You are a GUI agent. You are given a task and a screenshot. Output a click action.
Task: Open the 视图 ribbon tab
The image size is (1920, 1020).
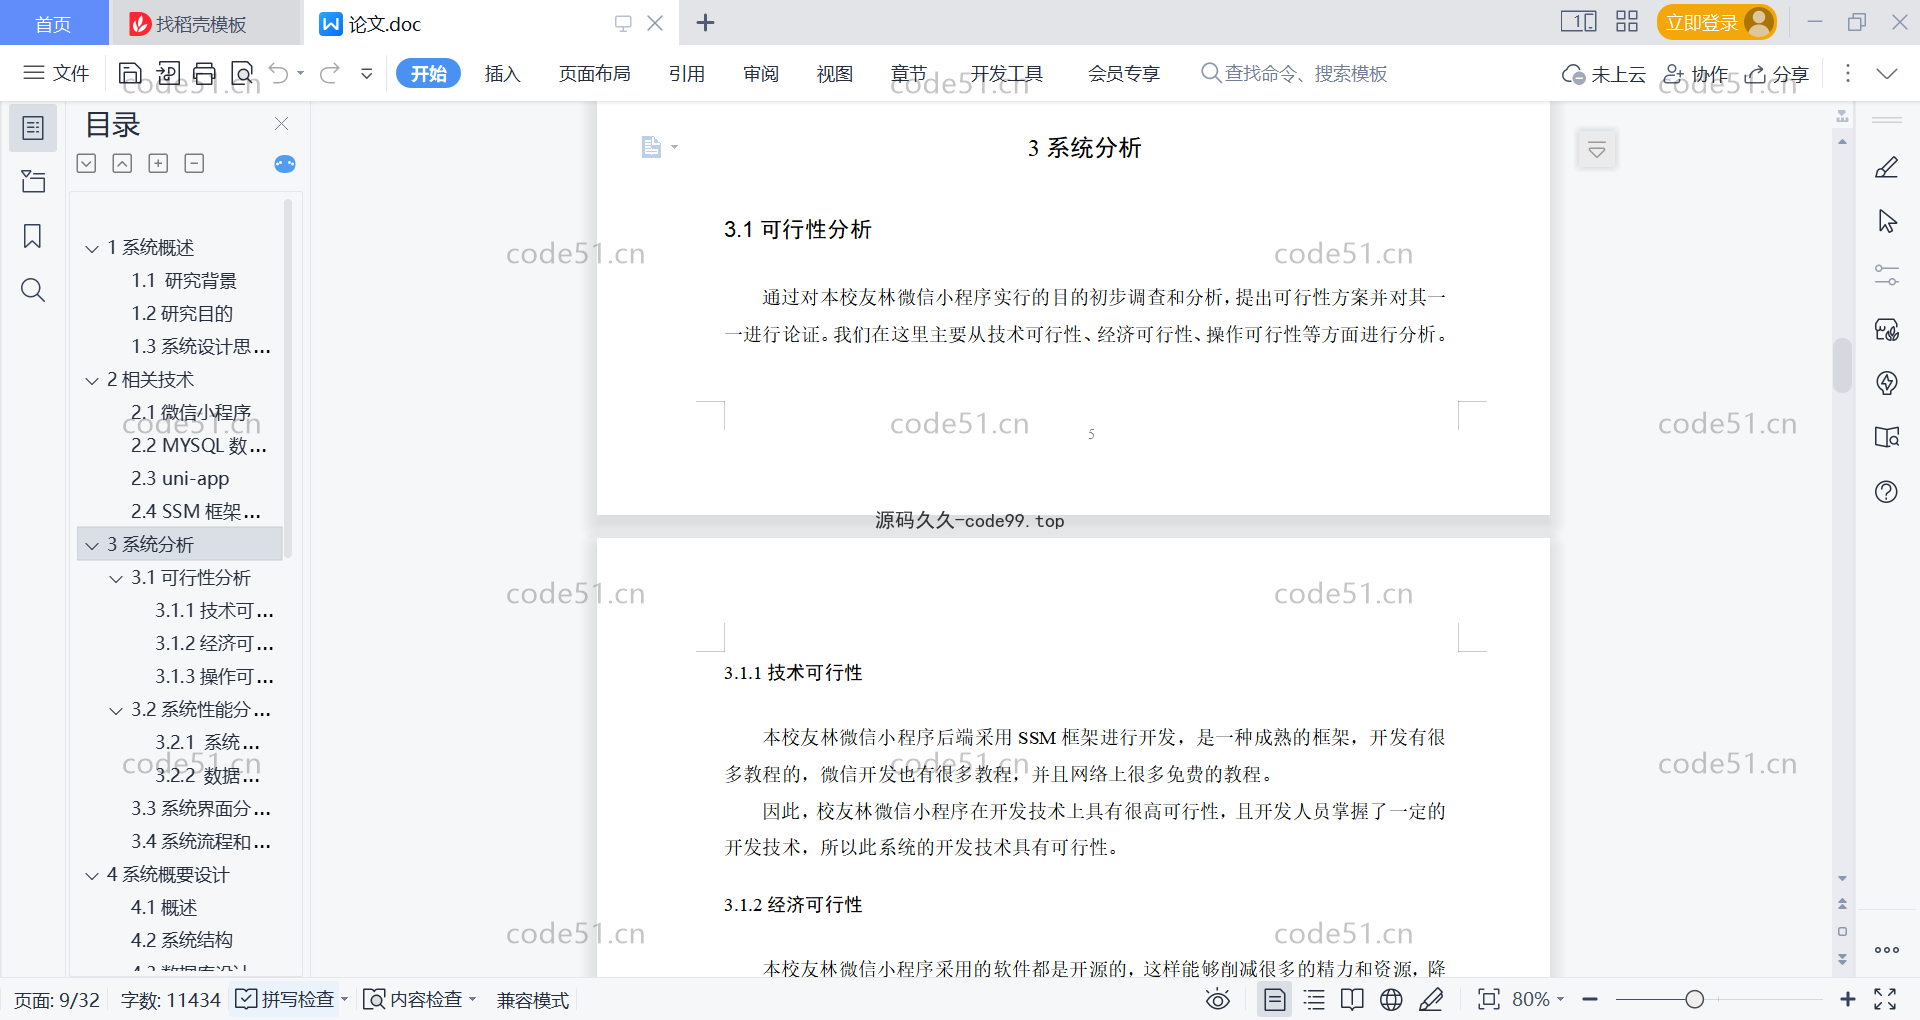click(835, 73)
